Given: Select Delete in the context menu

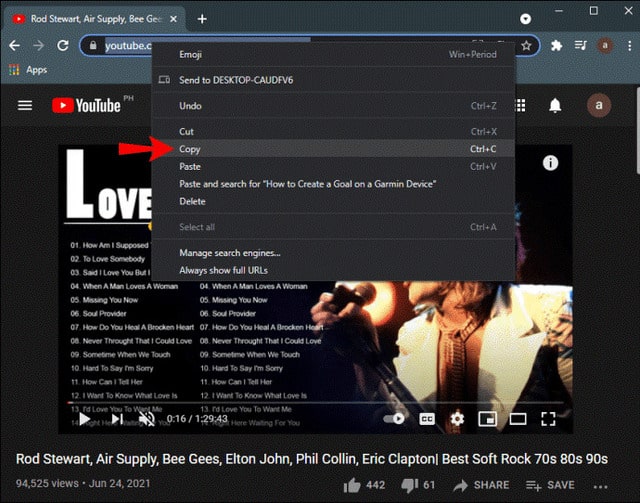Looking at the screenshot, I should (x=333, y=201).
